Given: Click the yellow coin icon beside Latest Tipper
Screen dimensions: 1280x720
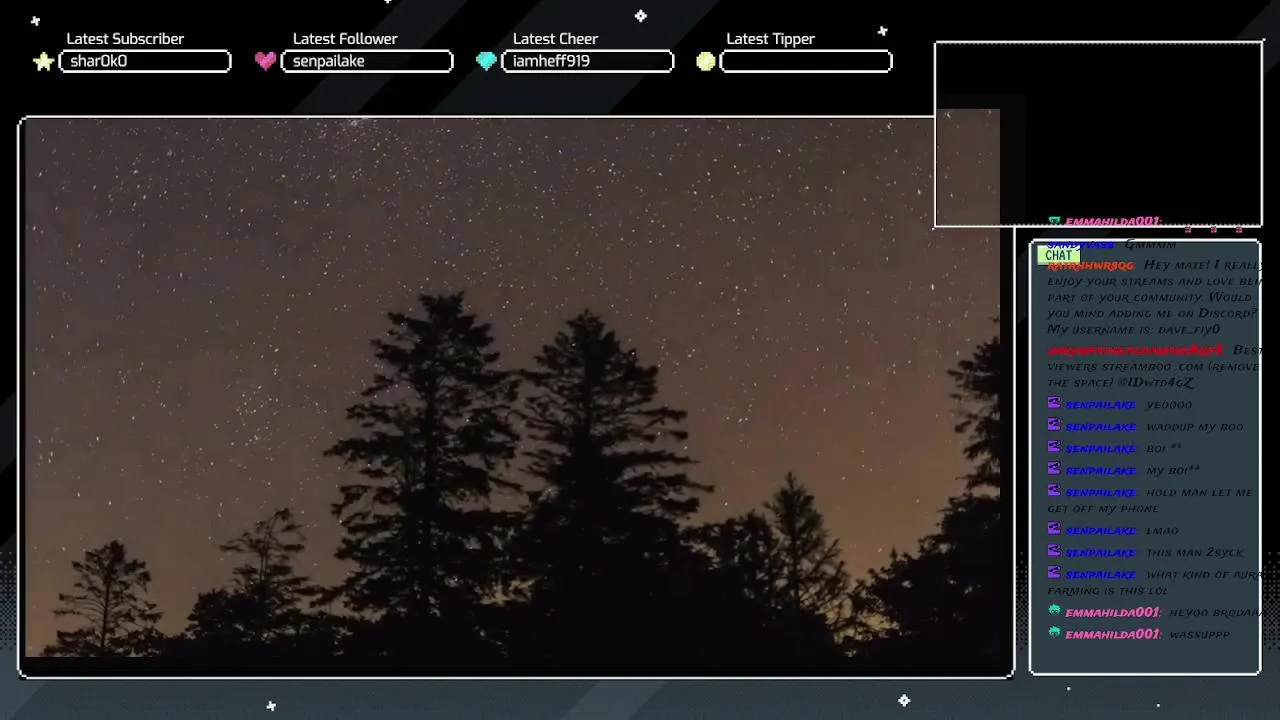Looking at the screenshot, I should tap(706, 62).
